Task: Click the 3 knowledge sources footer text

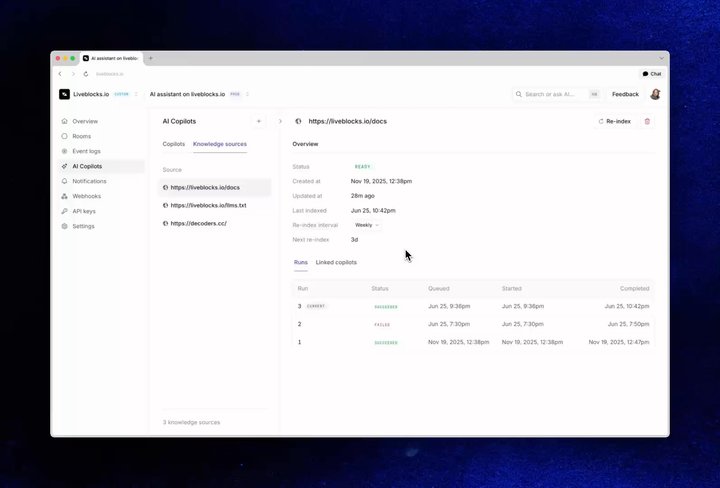Action: [x=191, y=422]
